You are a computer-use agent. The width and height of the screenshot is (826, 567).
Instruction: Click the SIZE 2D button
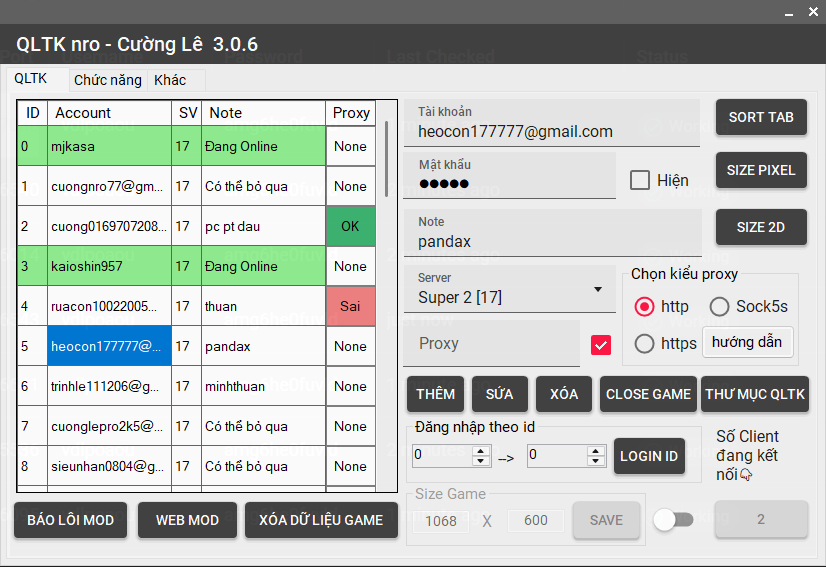[x=761, y=227]
